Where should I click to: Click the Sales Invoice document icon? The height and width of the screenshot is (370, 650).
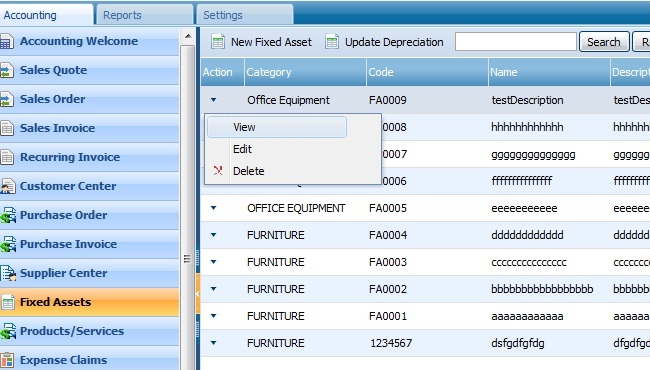[7, 128]
